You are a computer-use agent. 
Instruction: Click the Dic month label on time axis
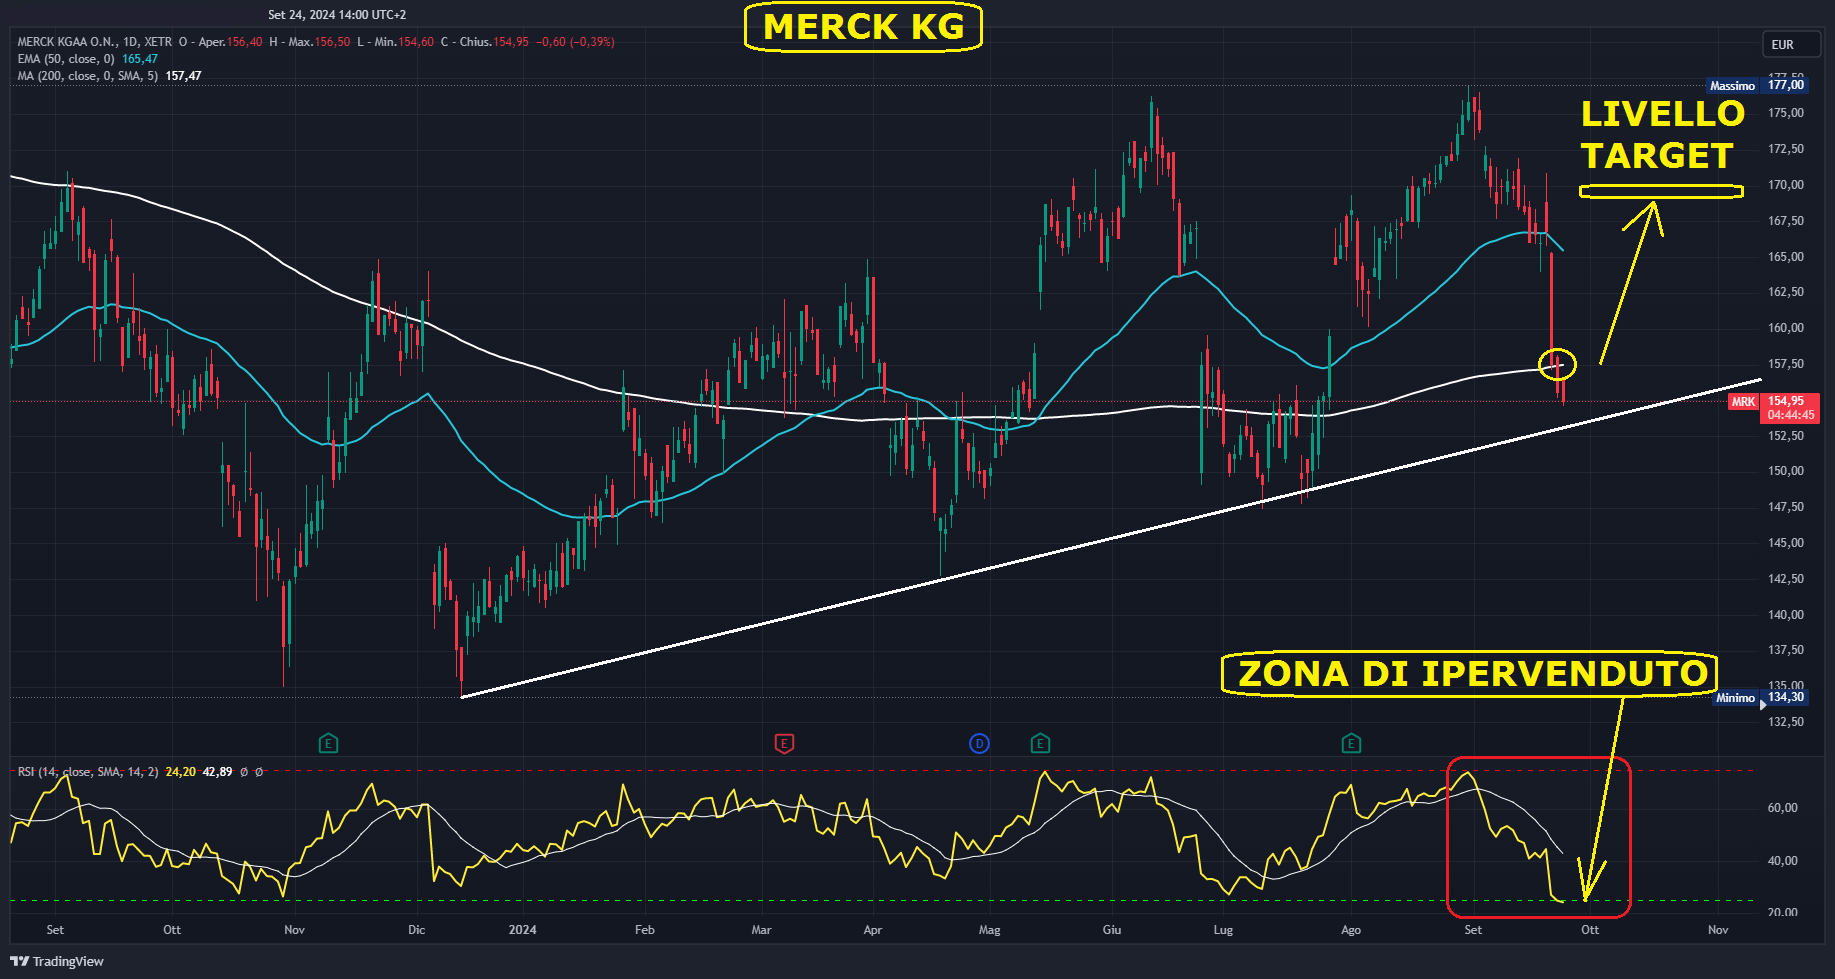417,930
